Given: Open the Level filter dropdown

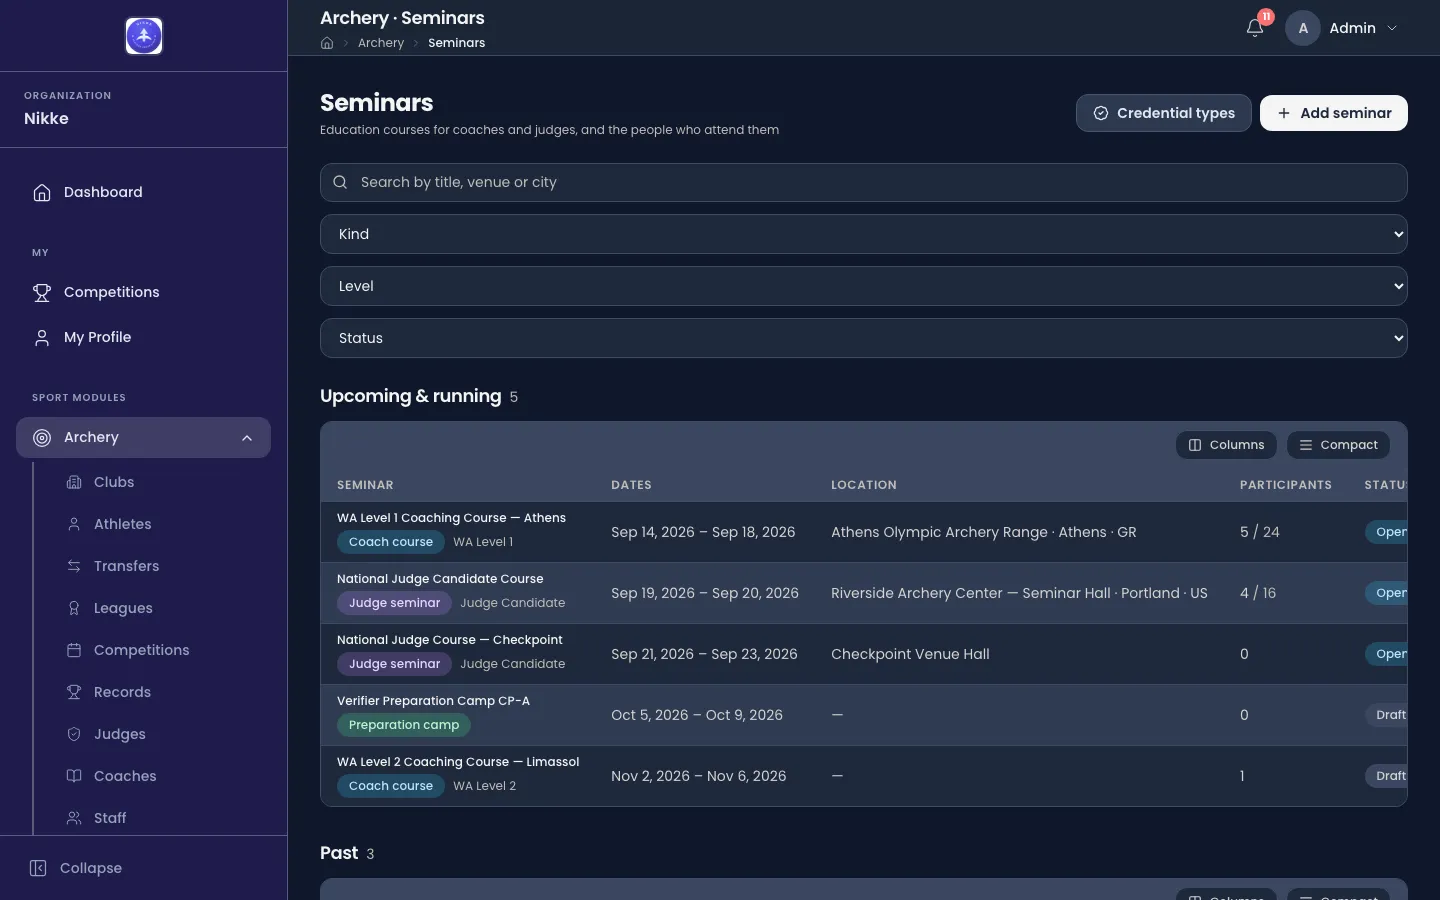Looking at the screenshot, I should point(864,286).
